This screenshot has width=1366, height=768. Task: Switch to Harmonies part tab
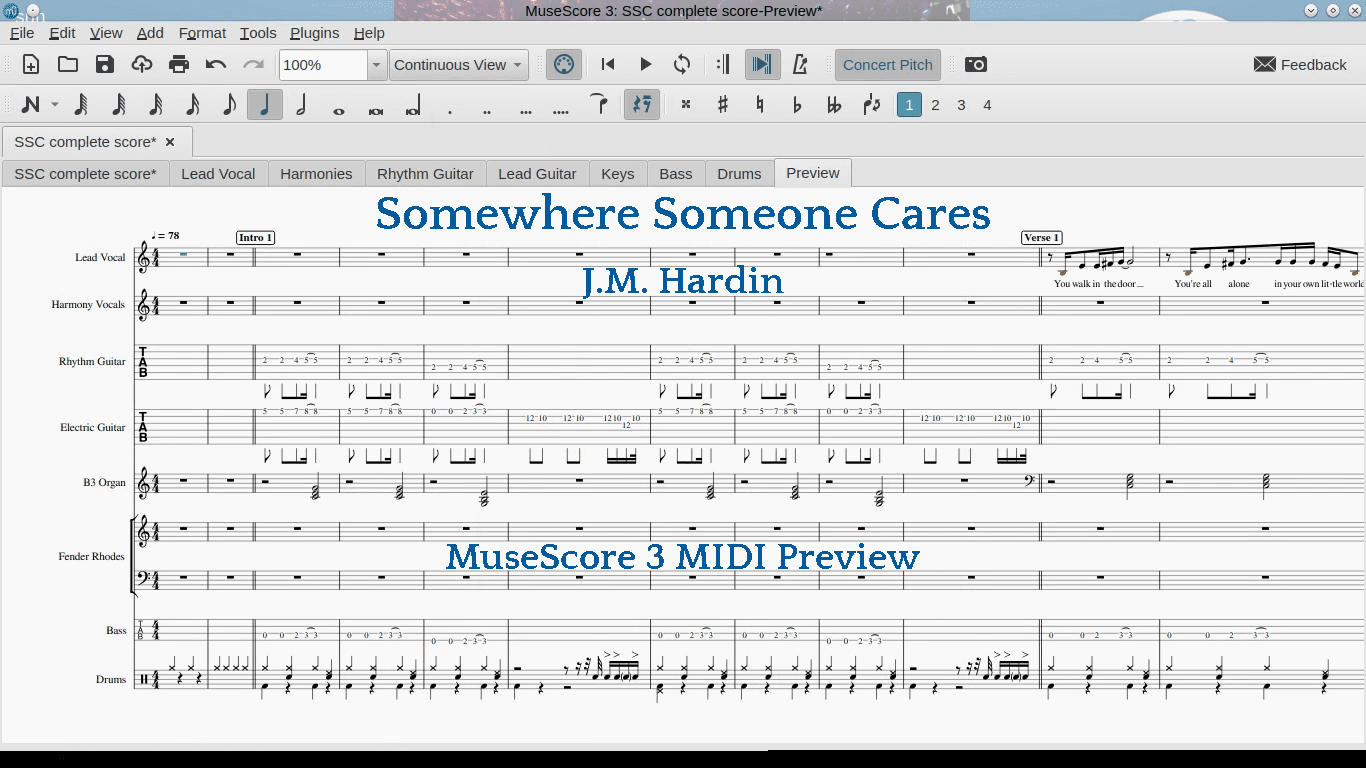click(316, 174)
